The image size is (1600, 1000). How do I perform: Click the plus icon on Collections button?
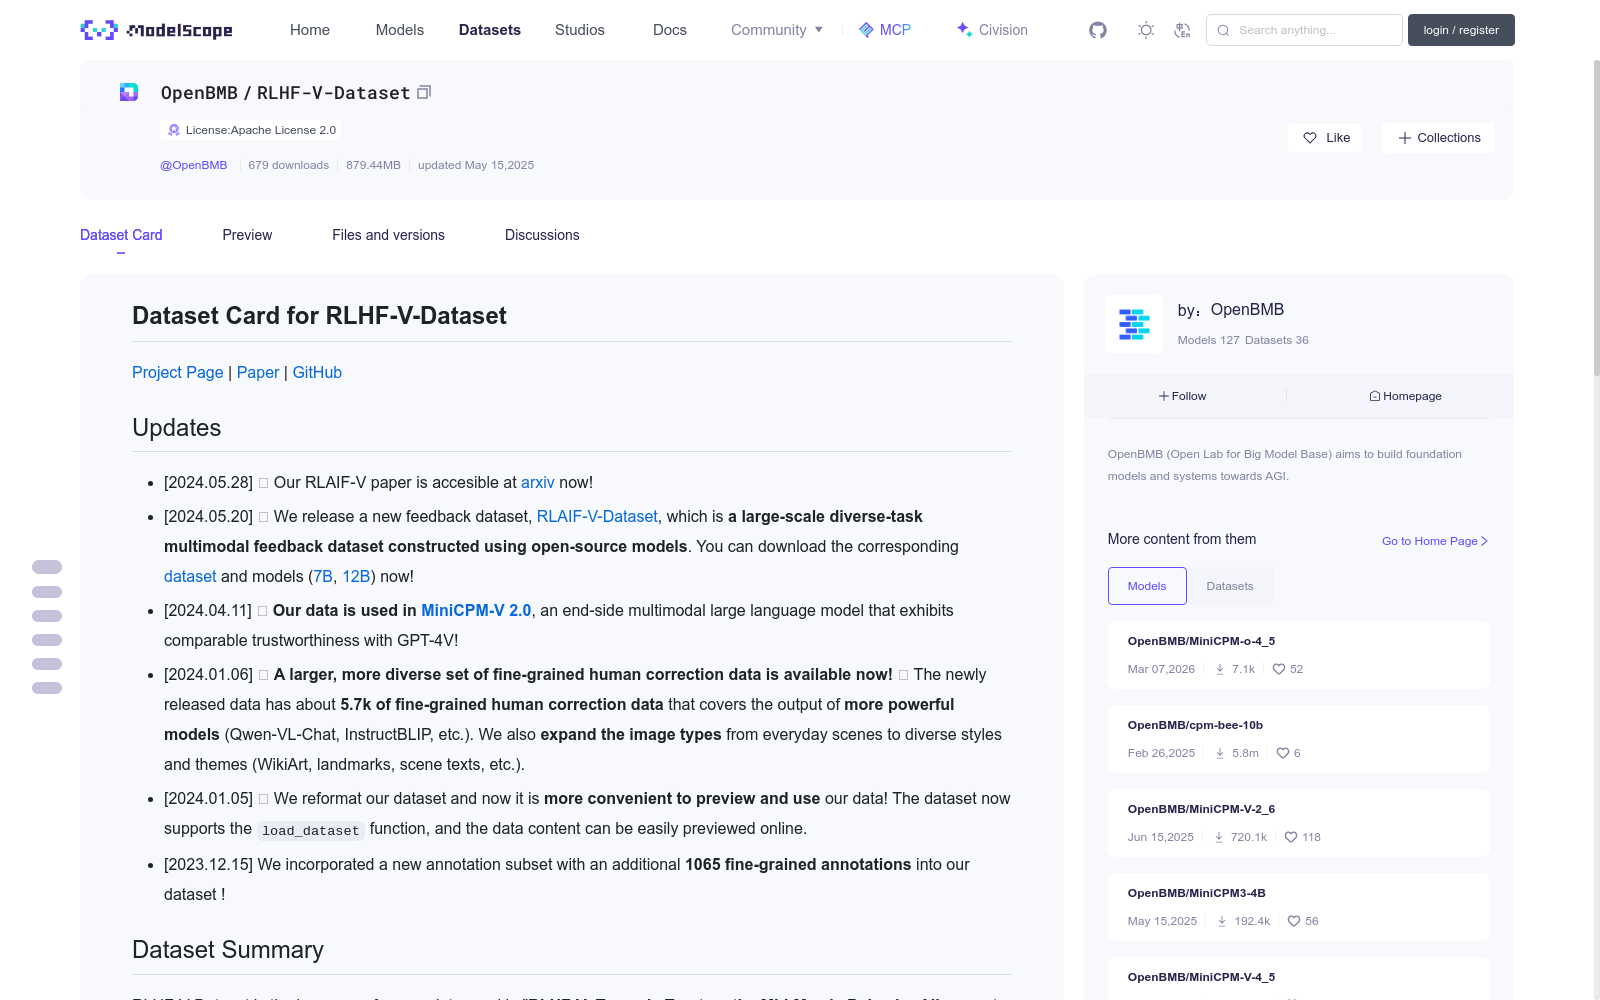(x=1405, y=138)
